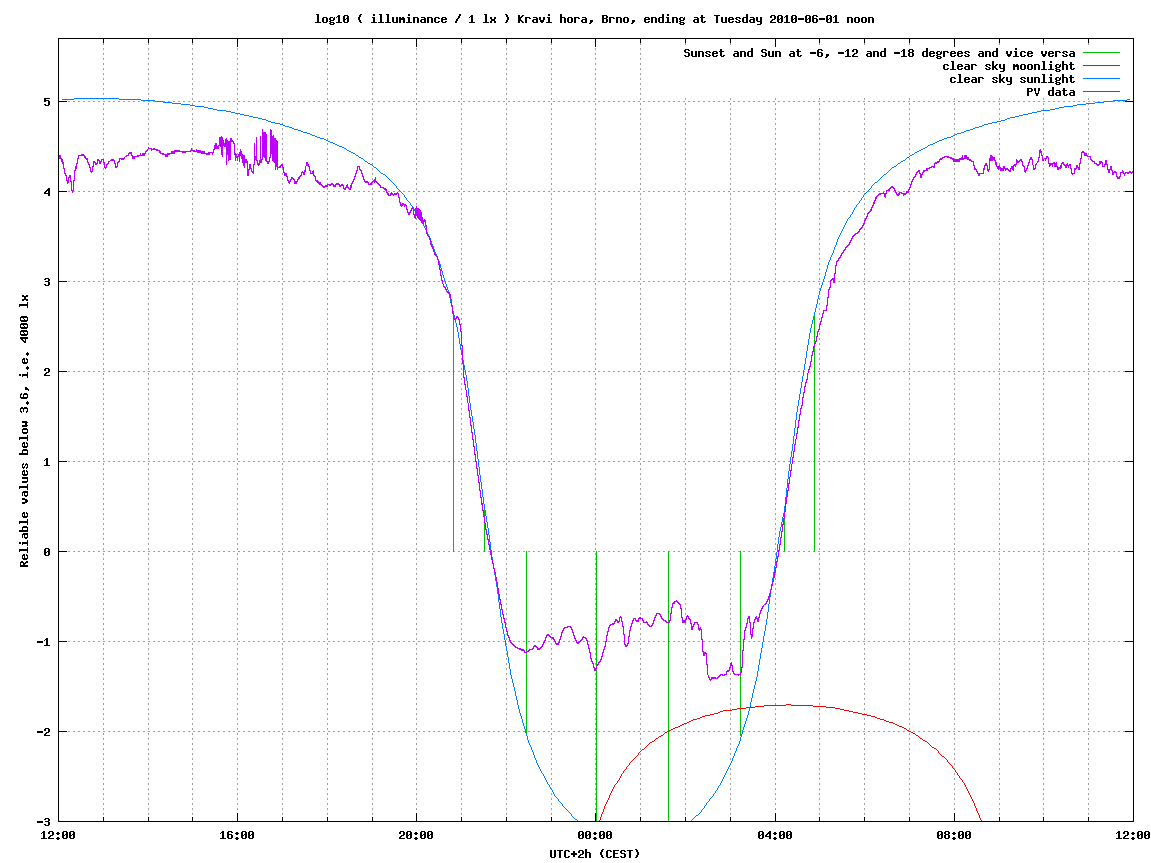
Task: Click the x-axis label '08:00'
Action: pos(954,836)
